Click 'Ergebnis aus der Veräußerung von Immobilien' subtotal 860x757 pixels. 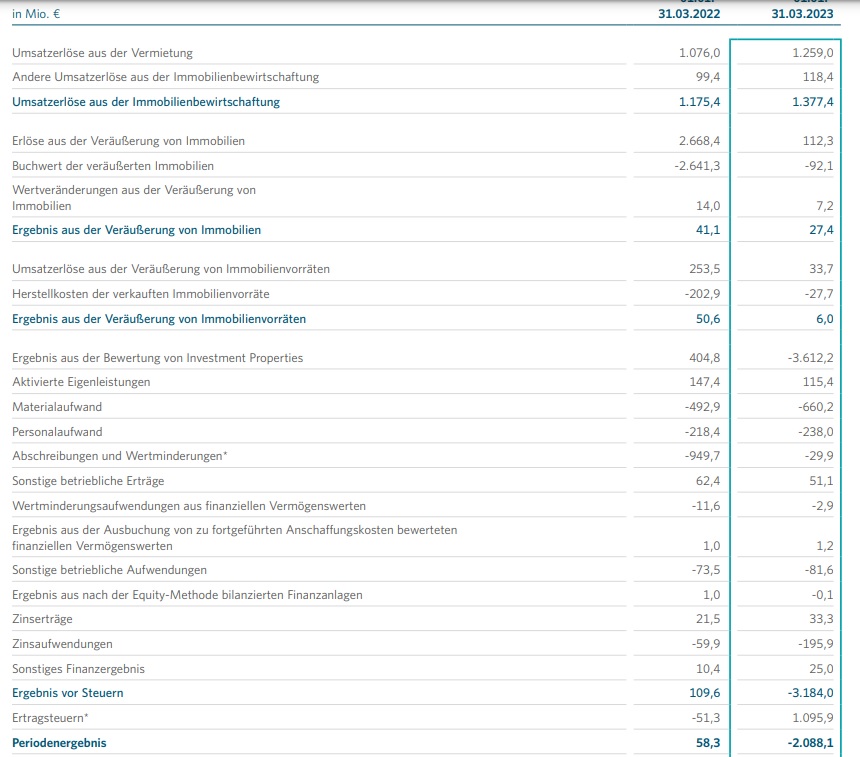[137, 230]
